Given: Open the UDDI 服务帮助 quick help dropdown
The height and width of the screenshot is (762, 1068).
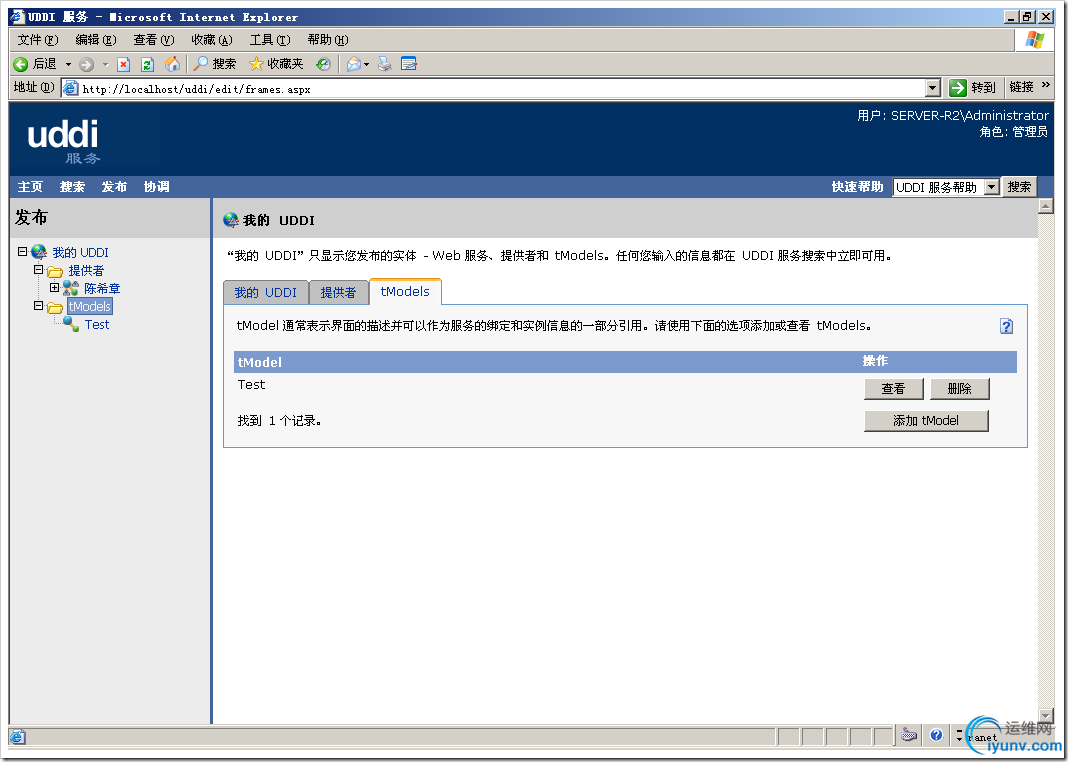Looking at the screenshot, I should (992, 187).
